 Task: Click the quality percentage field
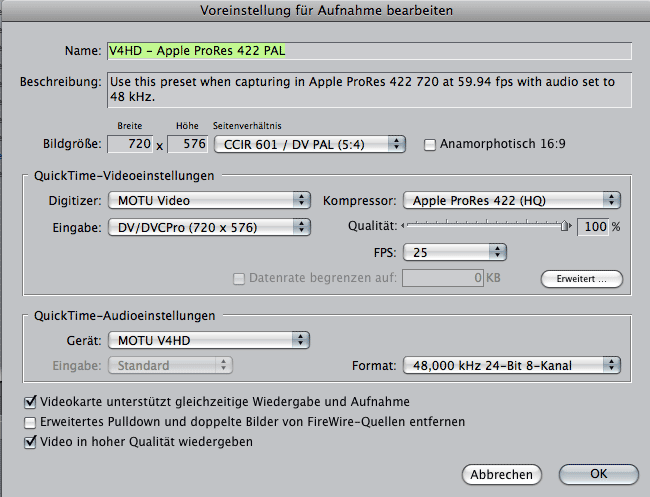(594, 227)
